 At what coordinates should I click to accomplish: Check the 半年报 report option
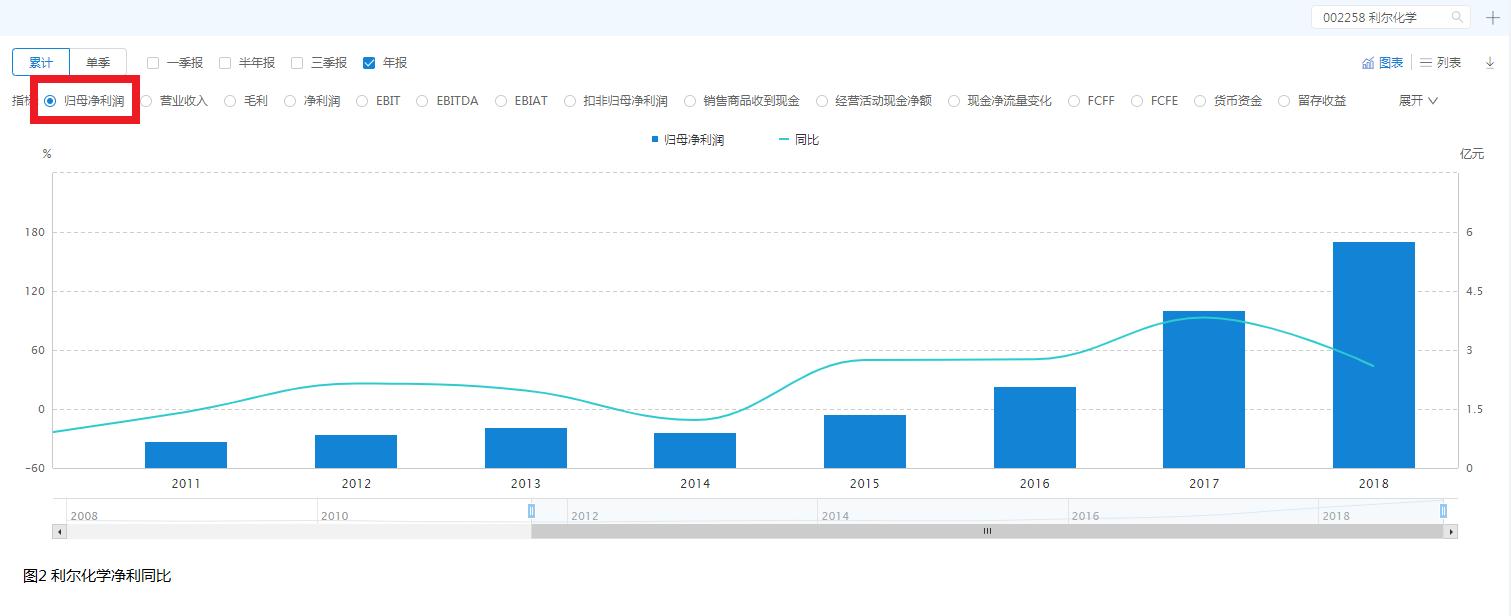[225, 63]
